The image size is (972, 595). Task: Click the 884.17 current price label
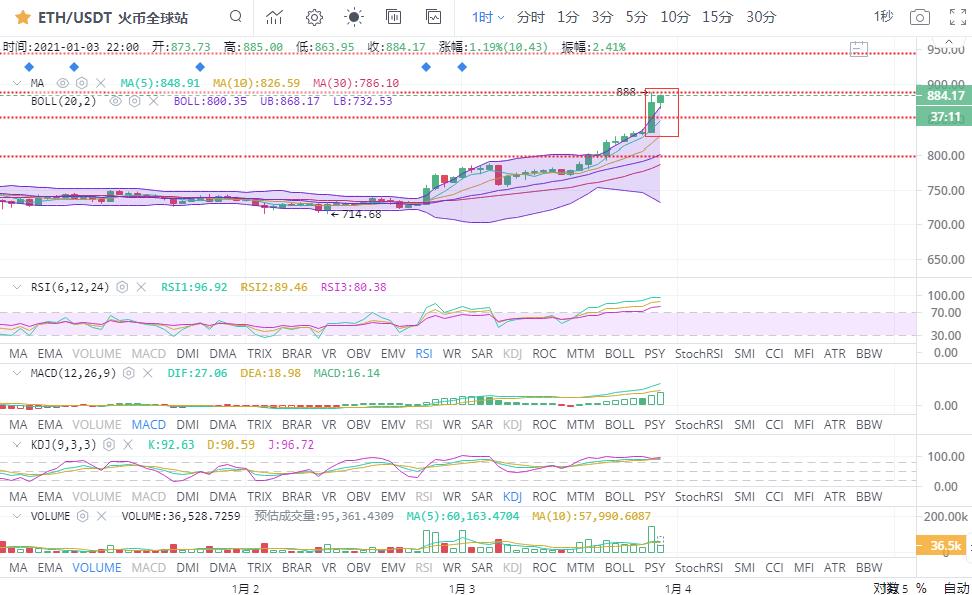[x=945, y=96]
